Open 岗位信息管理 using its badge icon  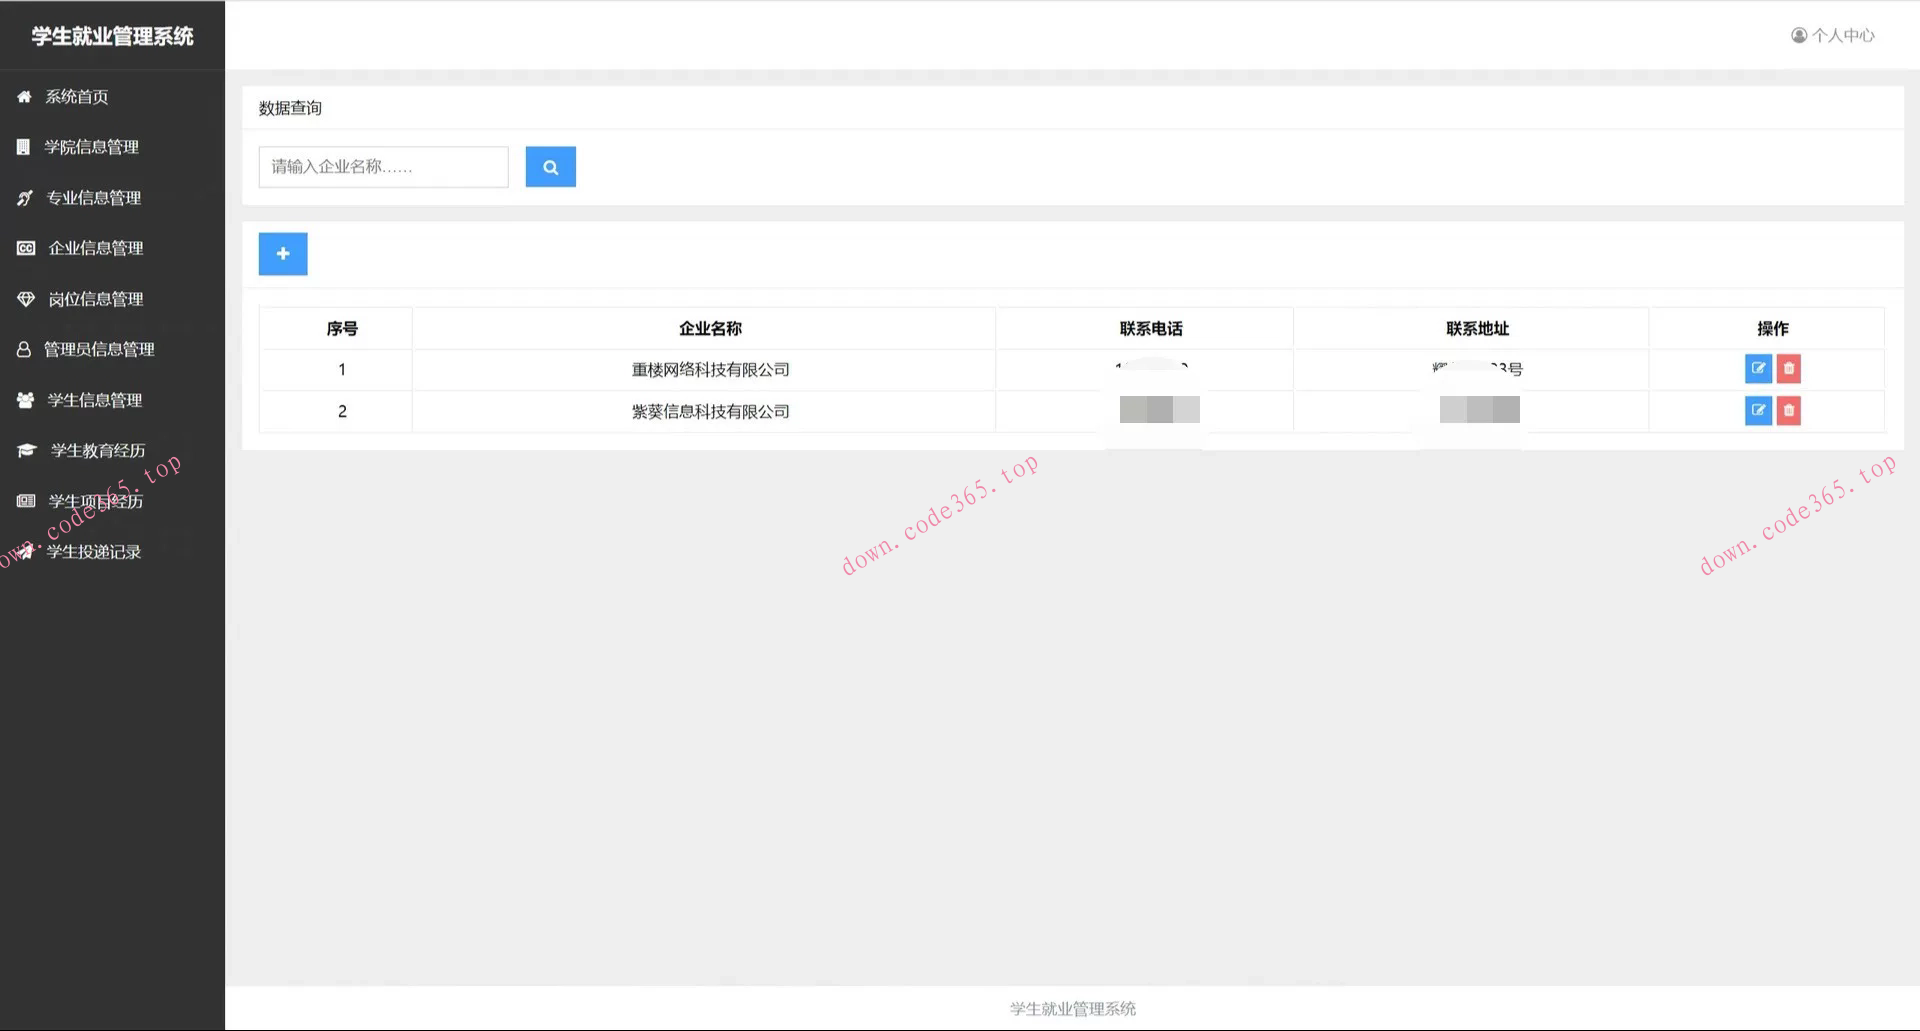pos(24,298)
